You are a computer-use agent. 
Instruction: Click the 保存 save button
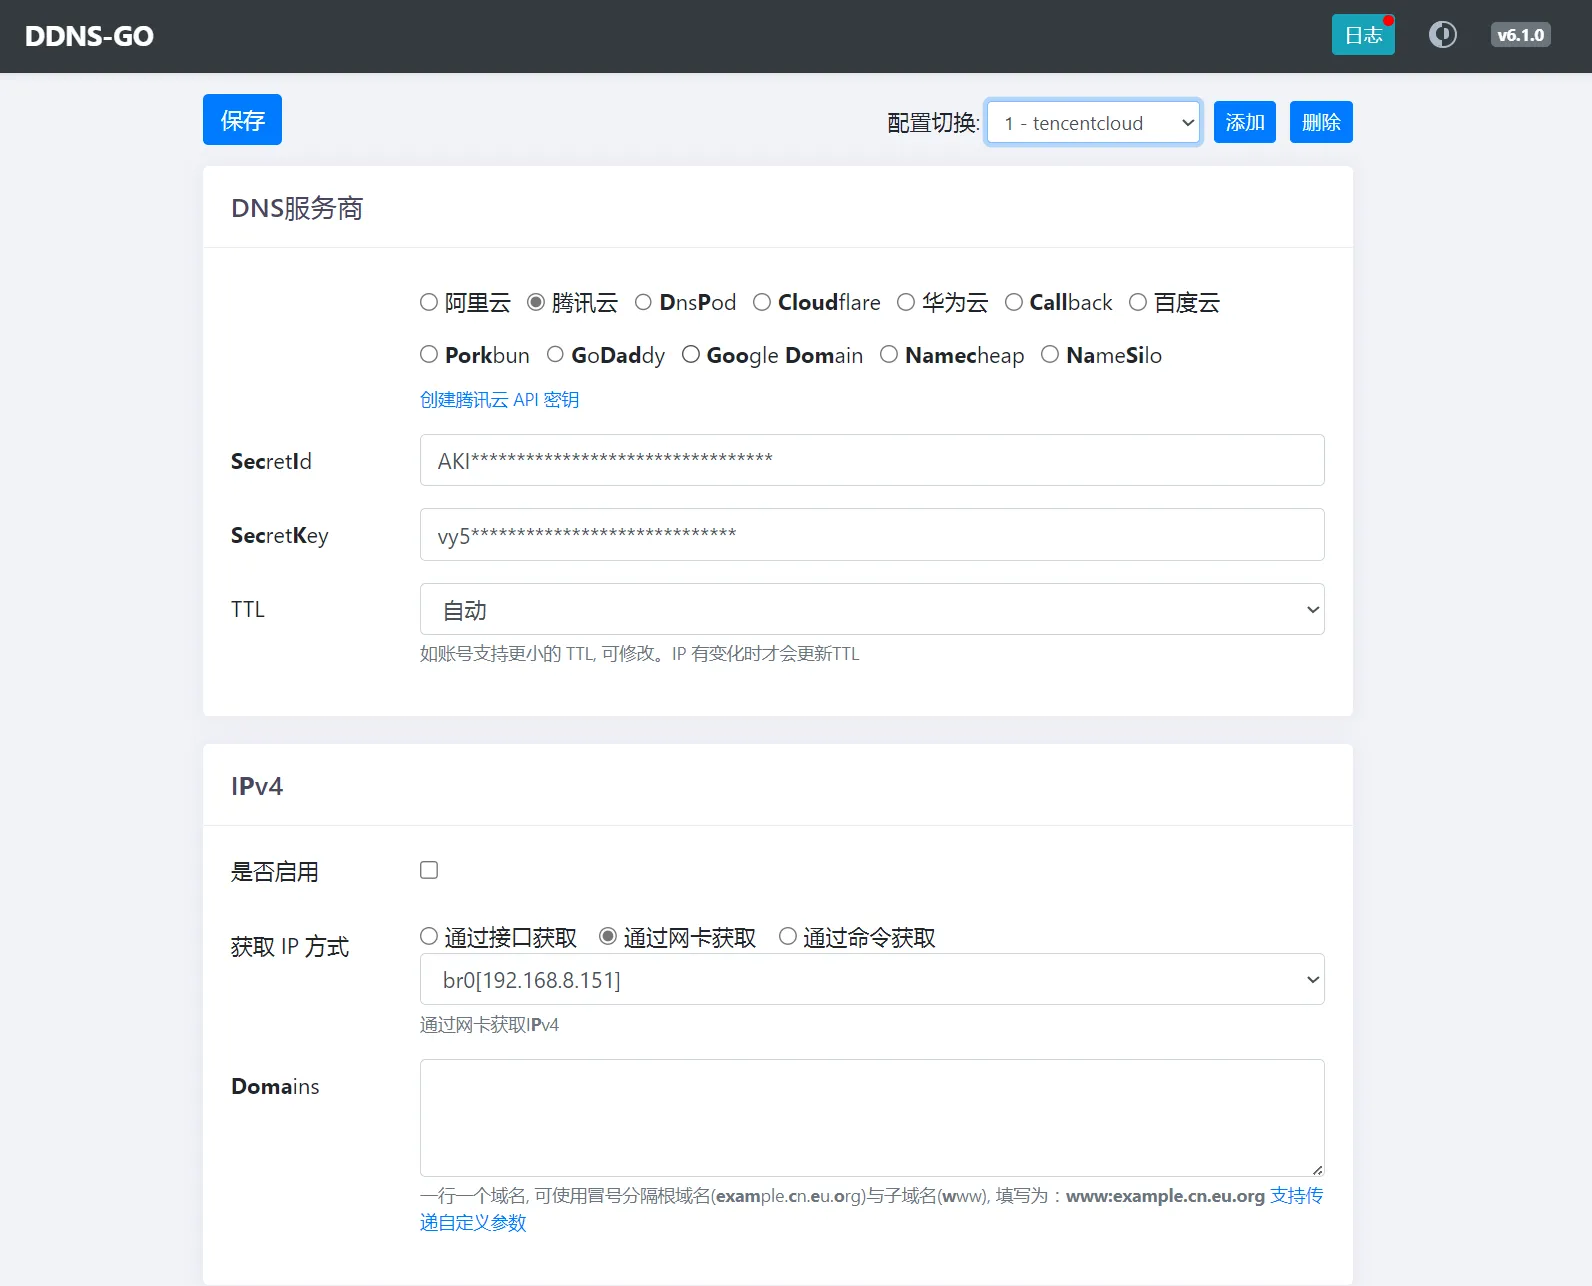[242, 120]
